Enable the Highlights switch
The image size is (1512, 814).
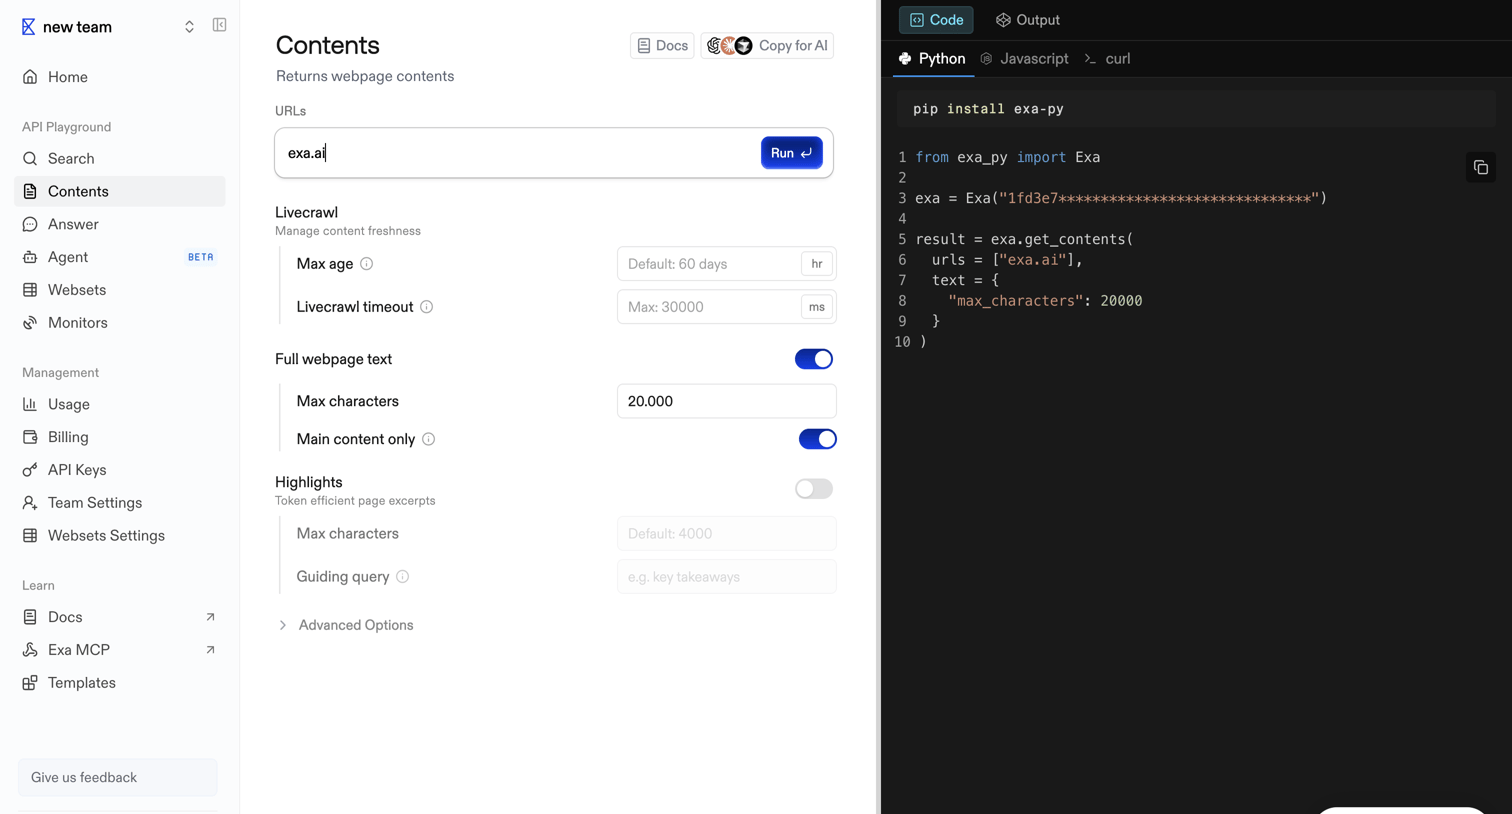(x=814, y=489)
